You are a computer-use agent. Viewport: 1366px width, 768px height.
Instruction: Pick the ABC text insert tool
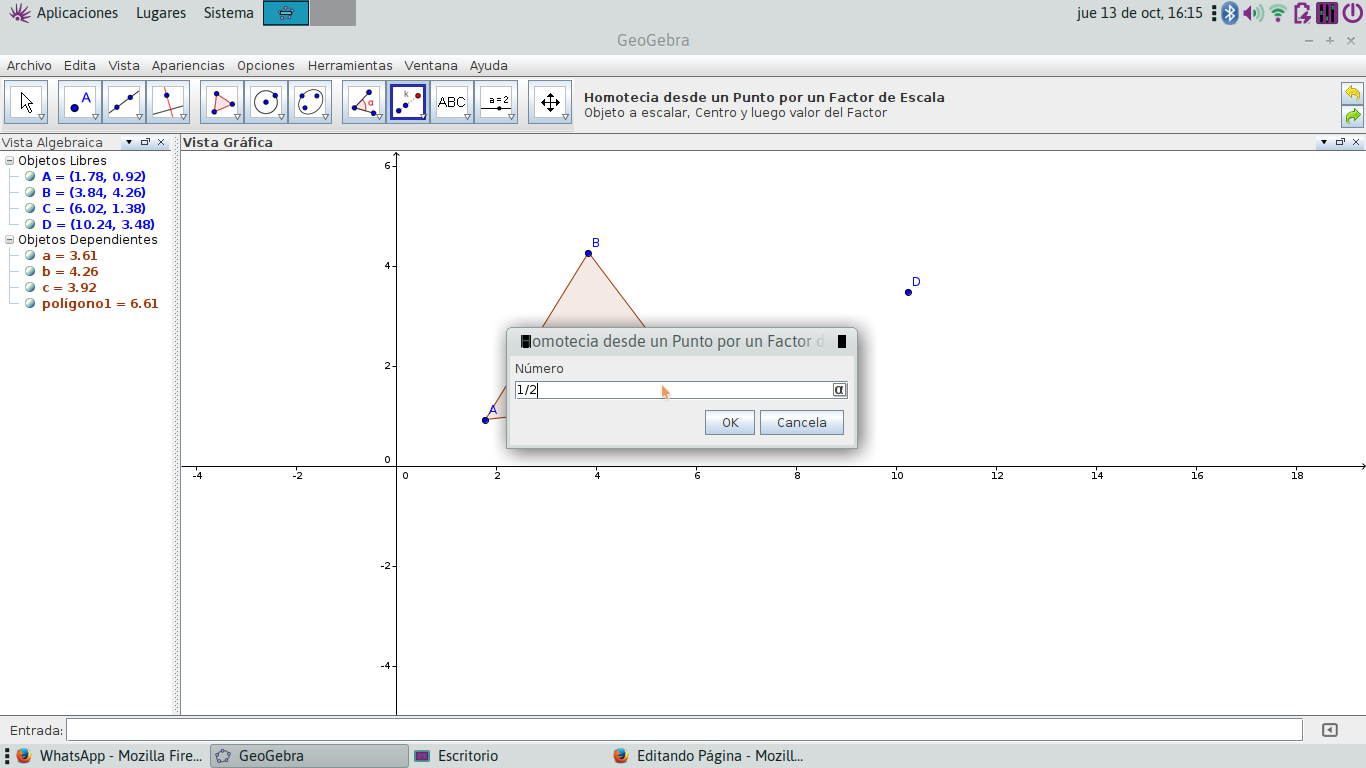(452, 102)
